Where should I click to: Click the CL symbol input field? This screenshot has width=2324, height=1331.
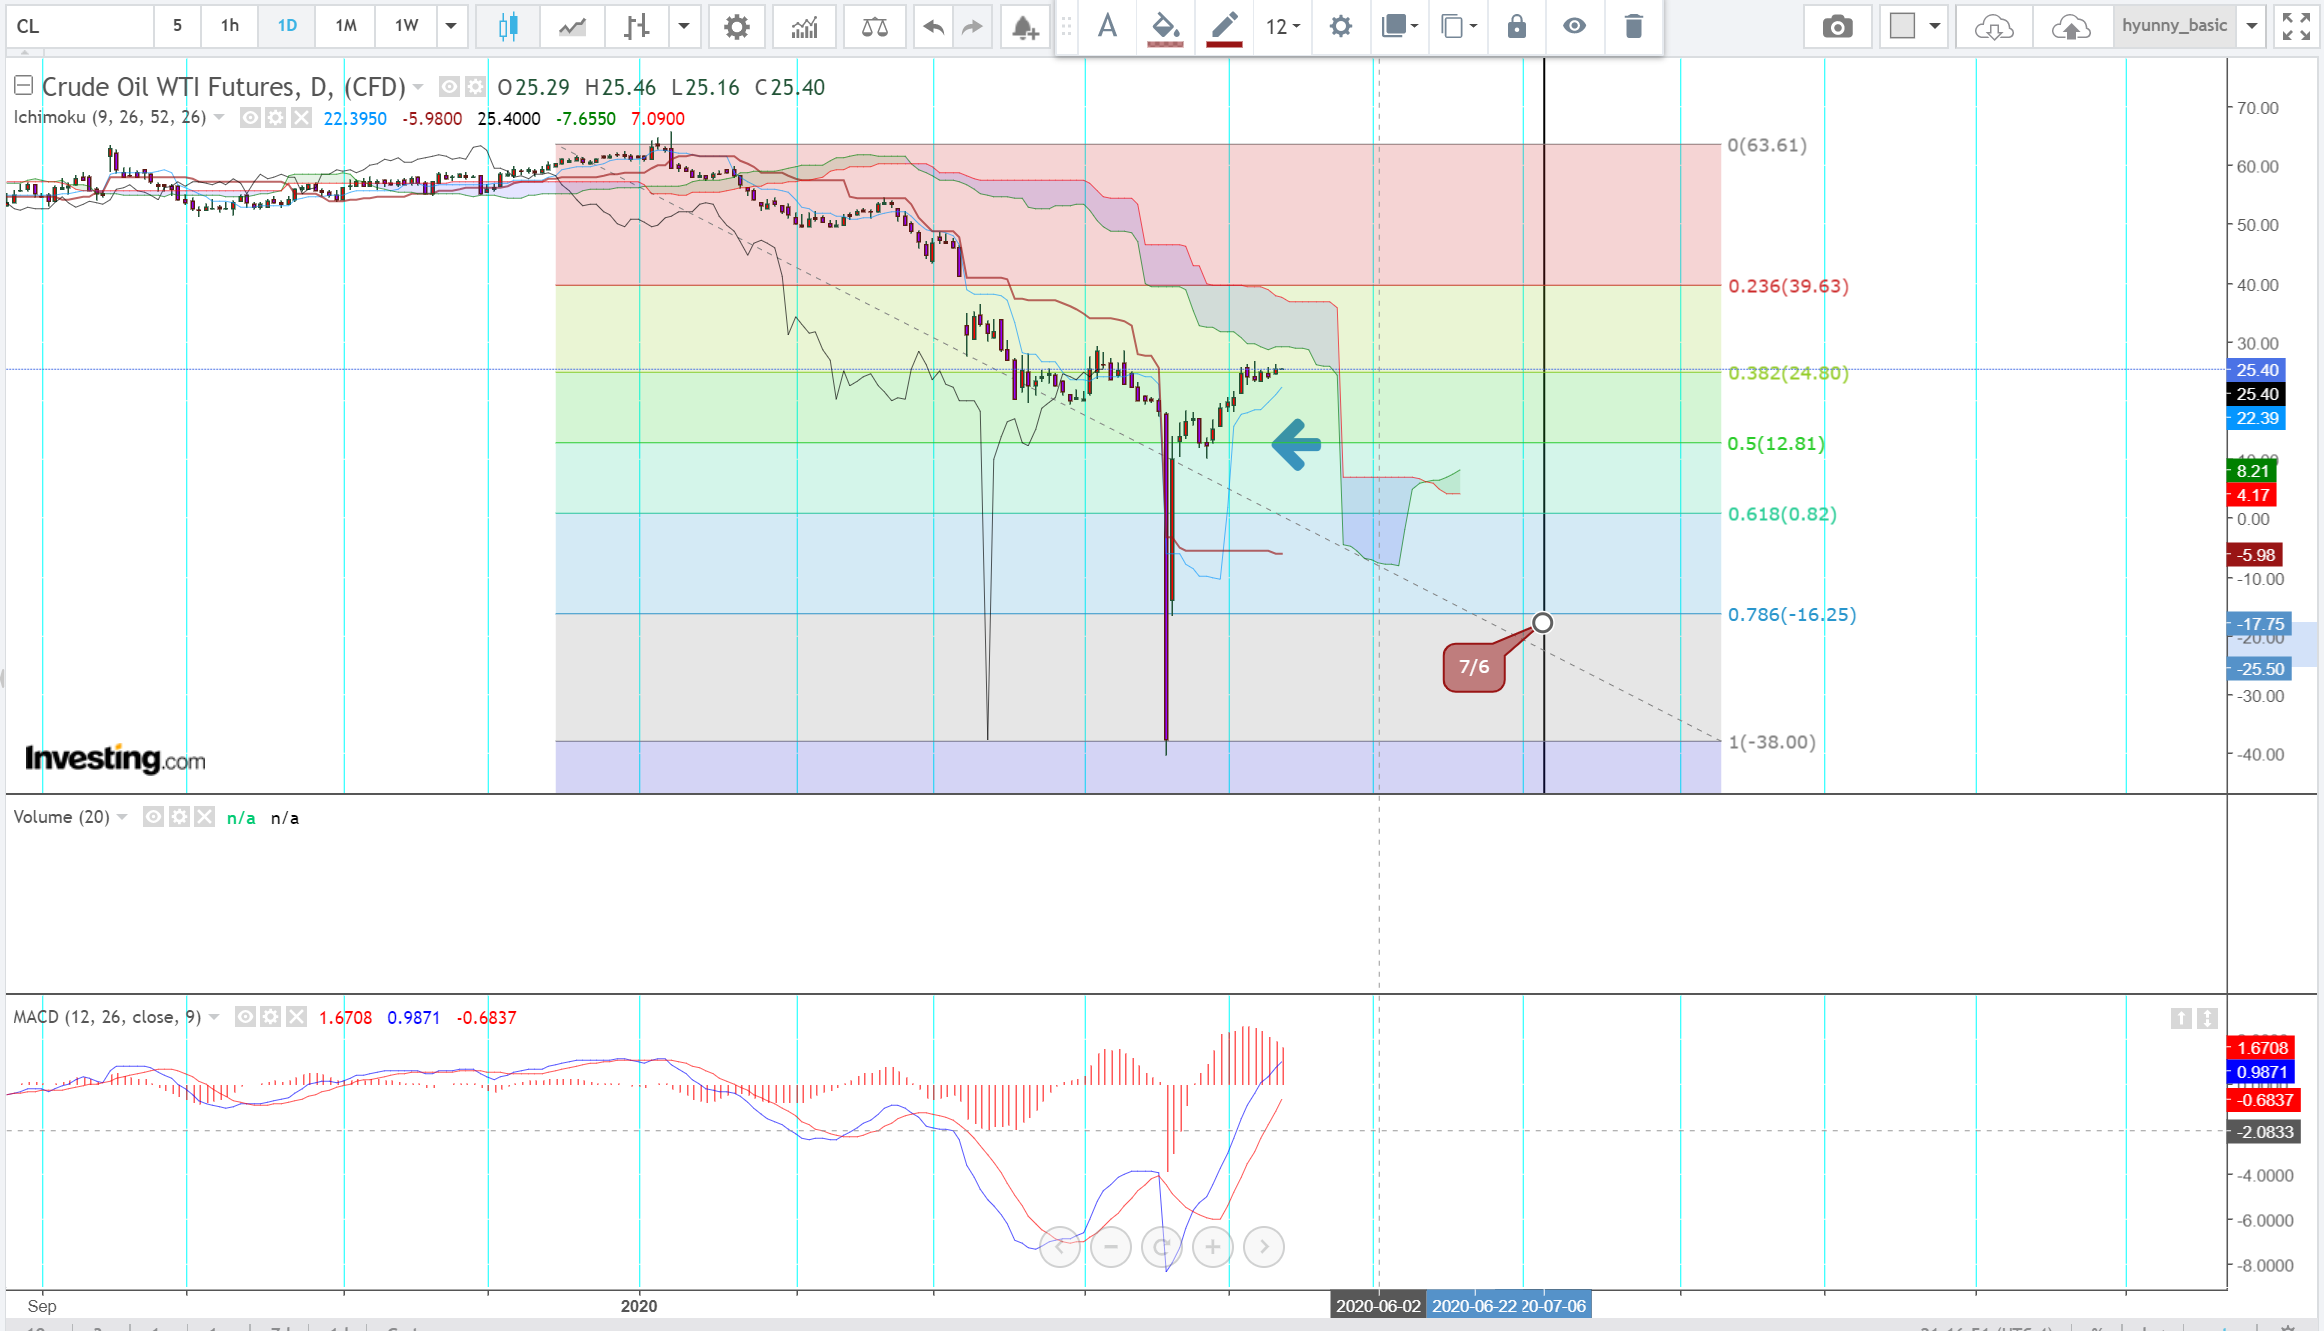click(x=80, y=26)
